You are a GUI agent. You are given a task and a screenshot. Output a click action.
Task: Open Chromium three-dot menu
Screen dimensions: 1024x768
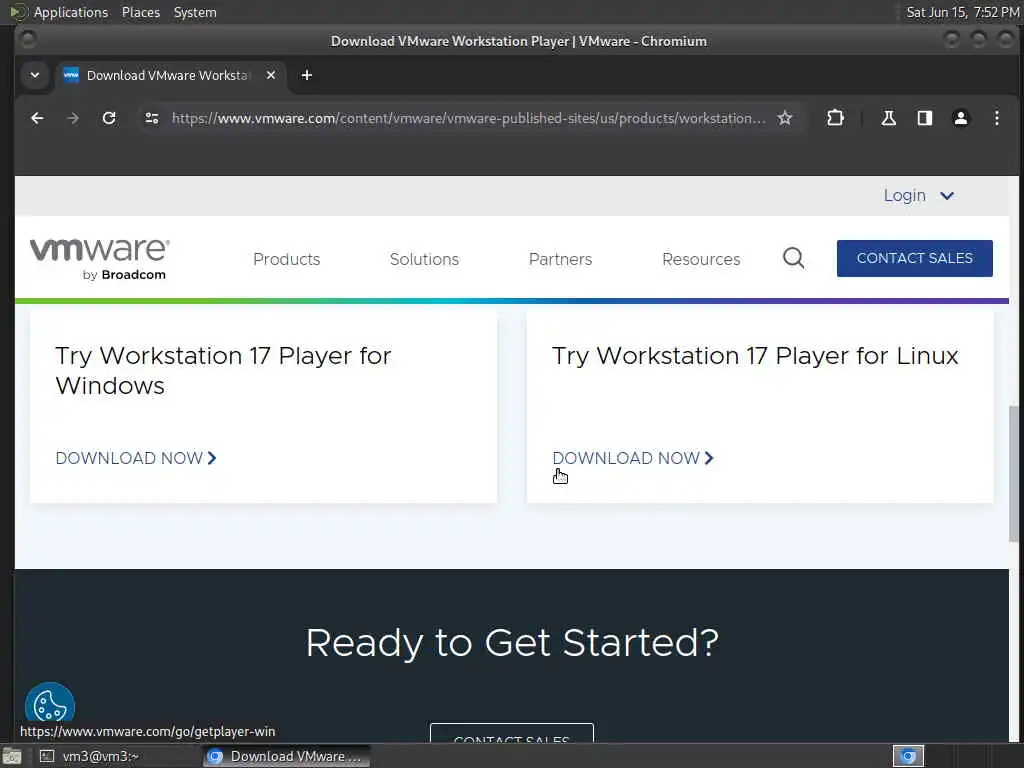pos(997,118)
